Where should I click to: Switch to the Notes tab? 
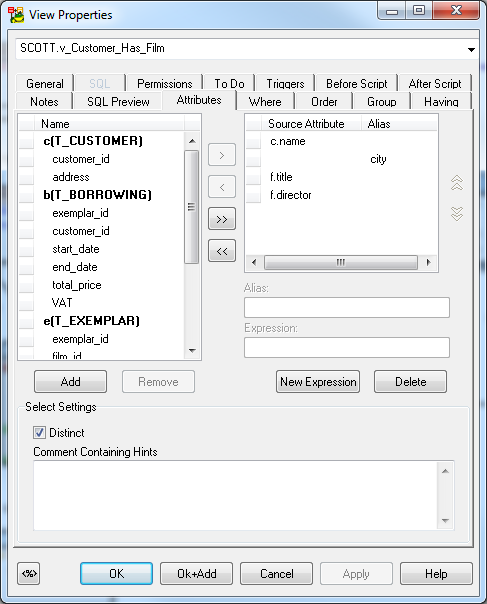pos(44,101)
